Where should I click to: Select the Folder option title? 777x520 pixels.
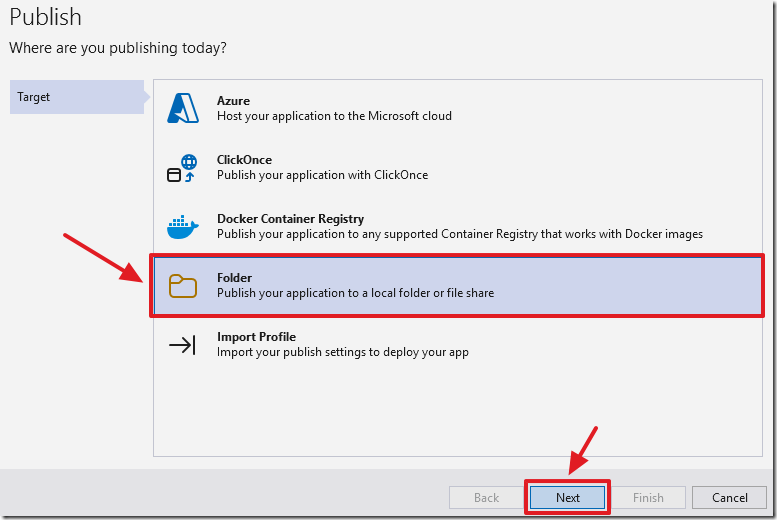pos(234,278)
